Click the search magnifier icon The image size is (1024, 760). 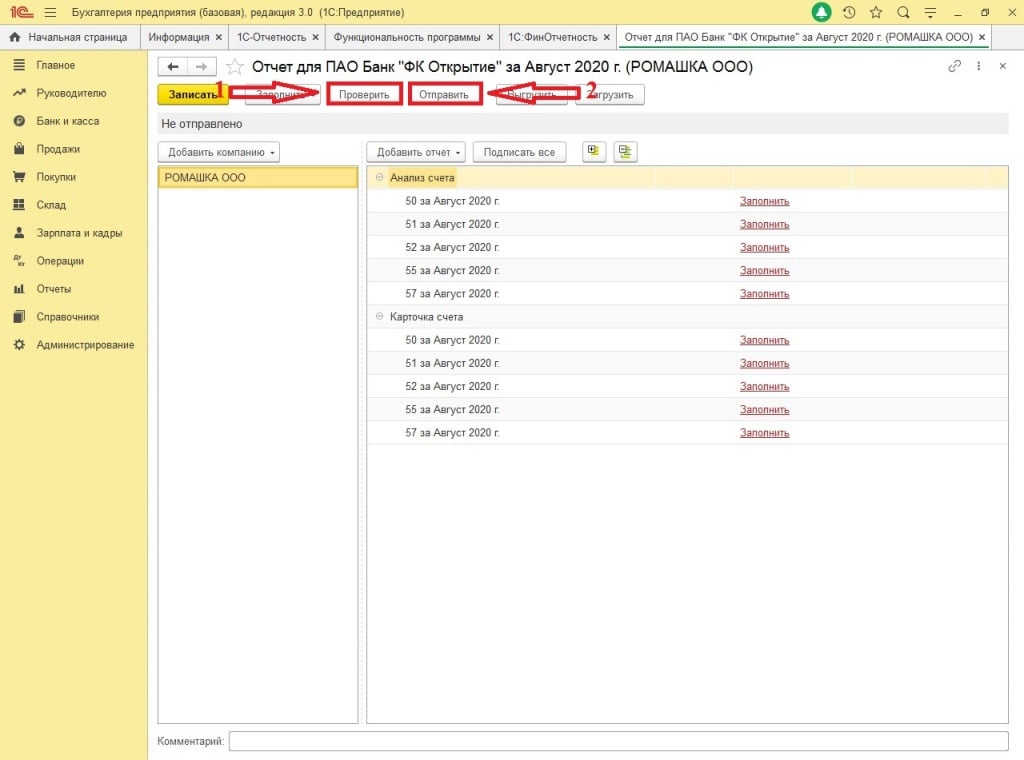tap(903, 13)
